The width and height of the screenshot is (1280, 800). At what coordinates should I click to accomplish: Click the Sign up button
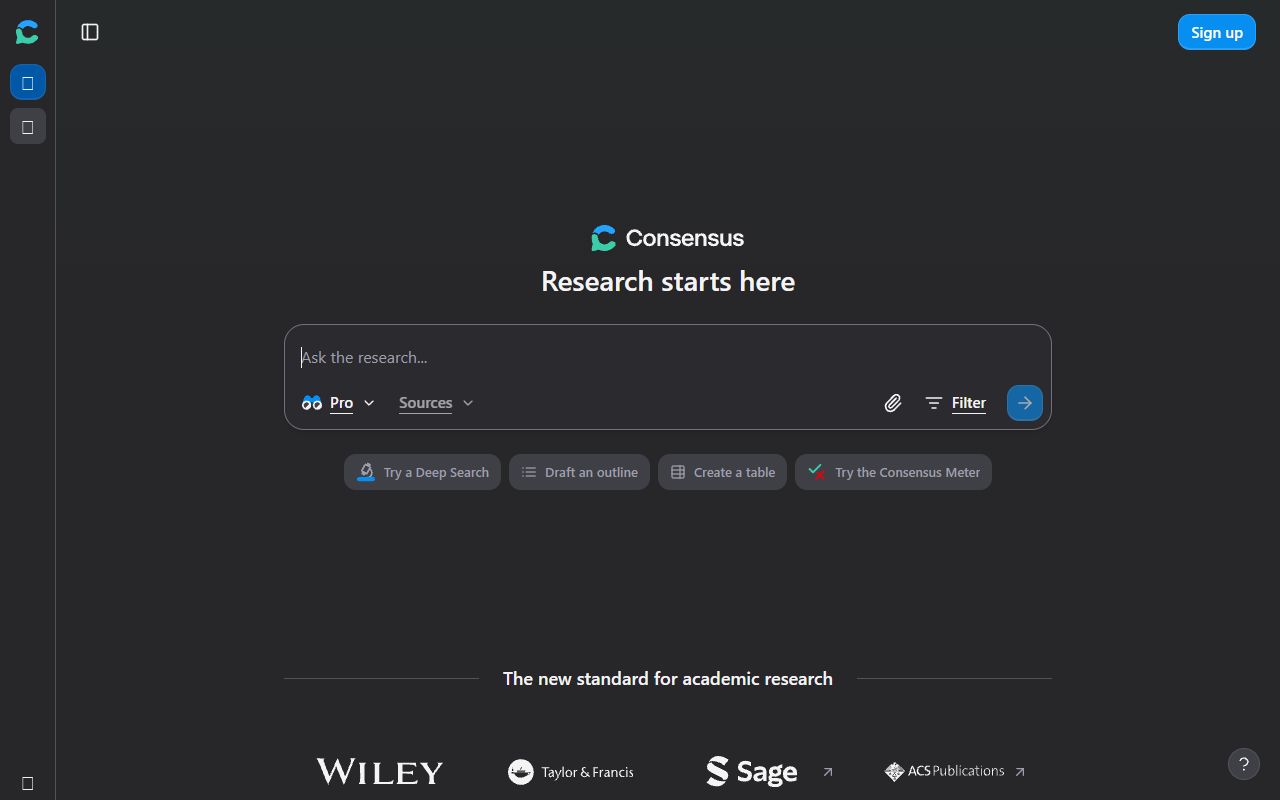point(1216,31)
